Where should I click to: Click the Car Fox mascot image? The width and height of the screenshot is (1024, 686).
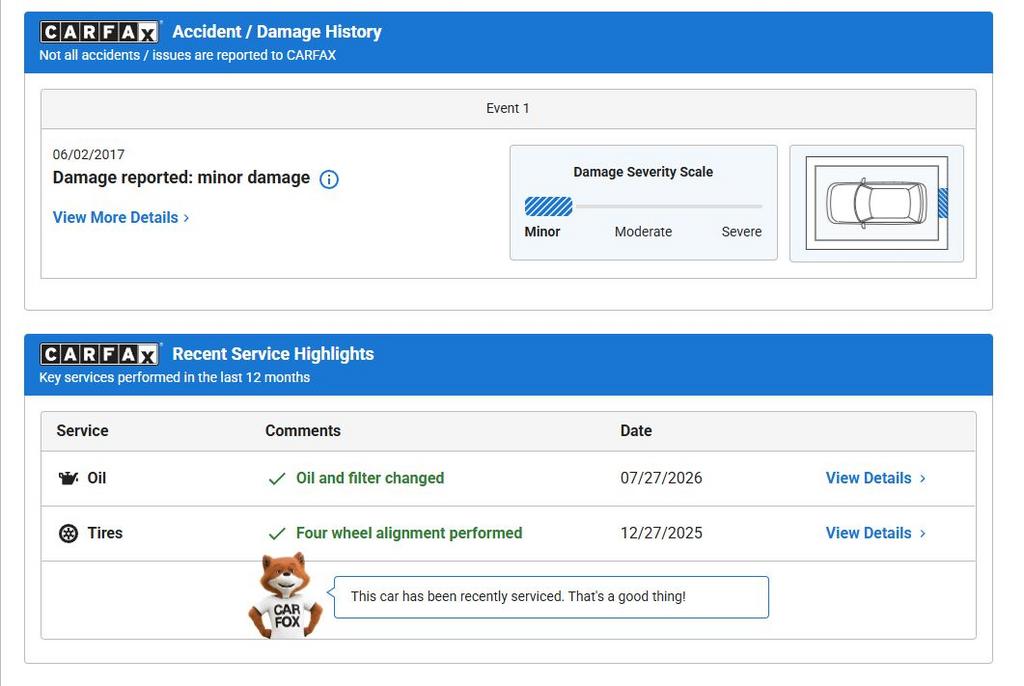pyautogui.click(x=286, y=596)
